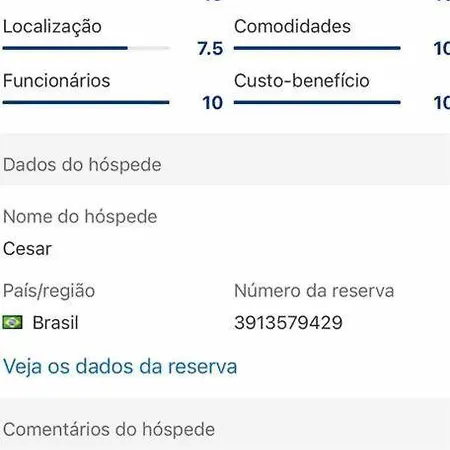Screen dimensions: 450x450
Task: Click the guest name Cesar
Action: 27,249
